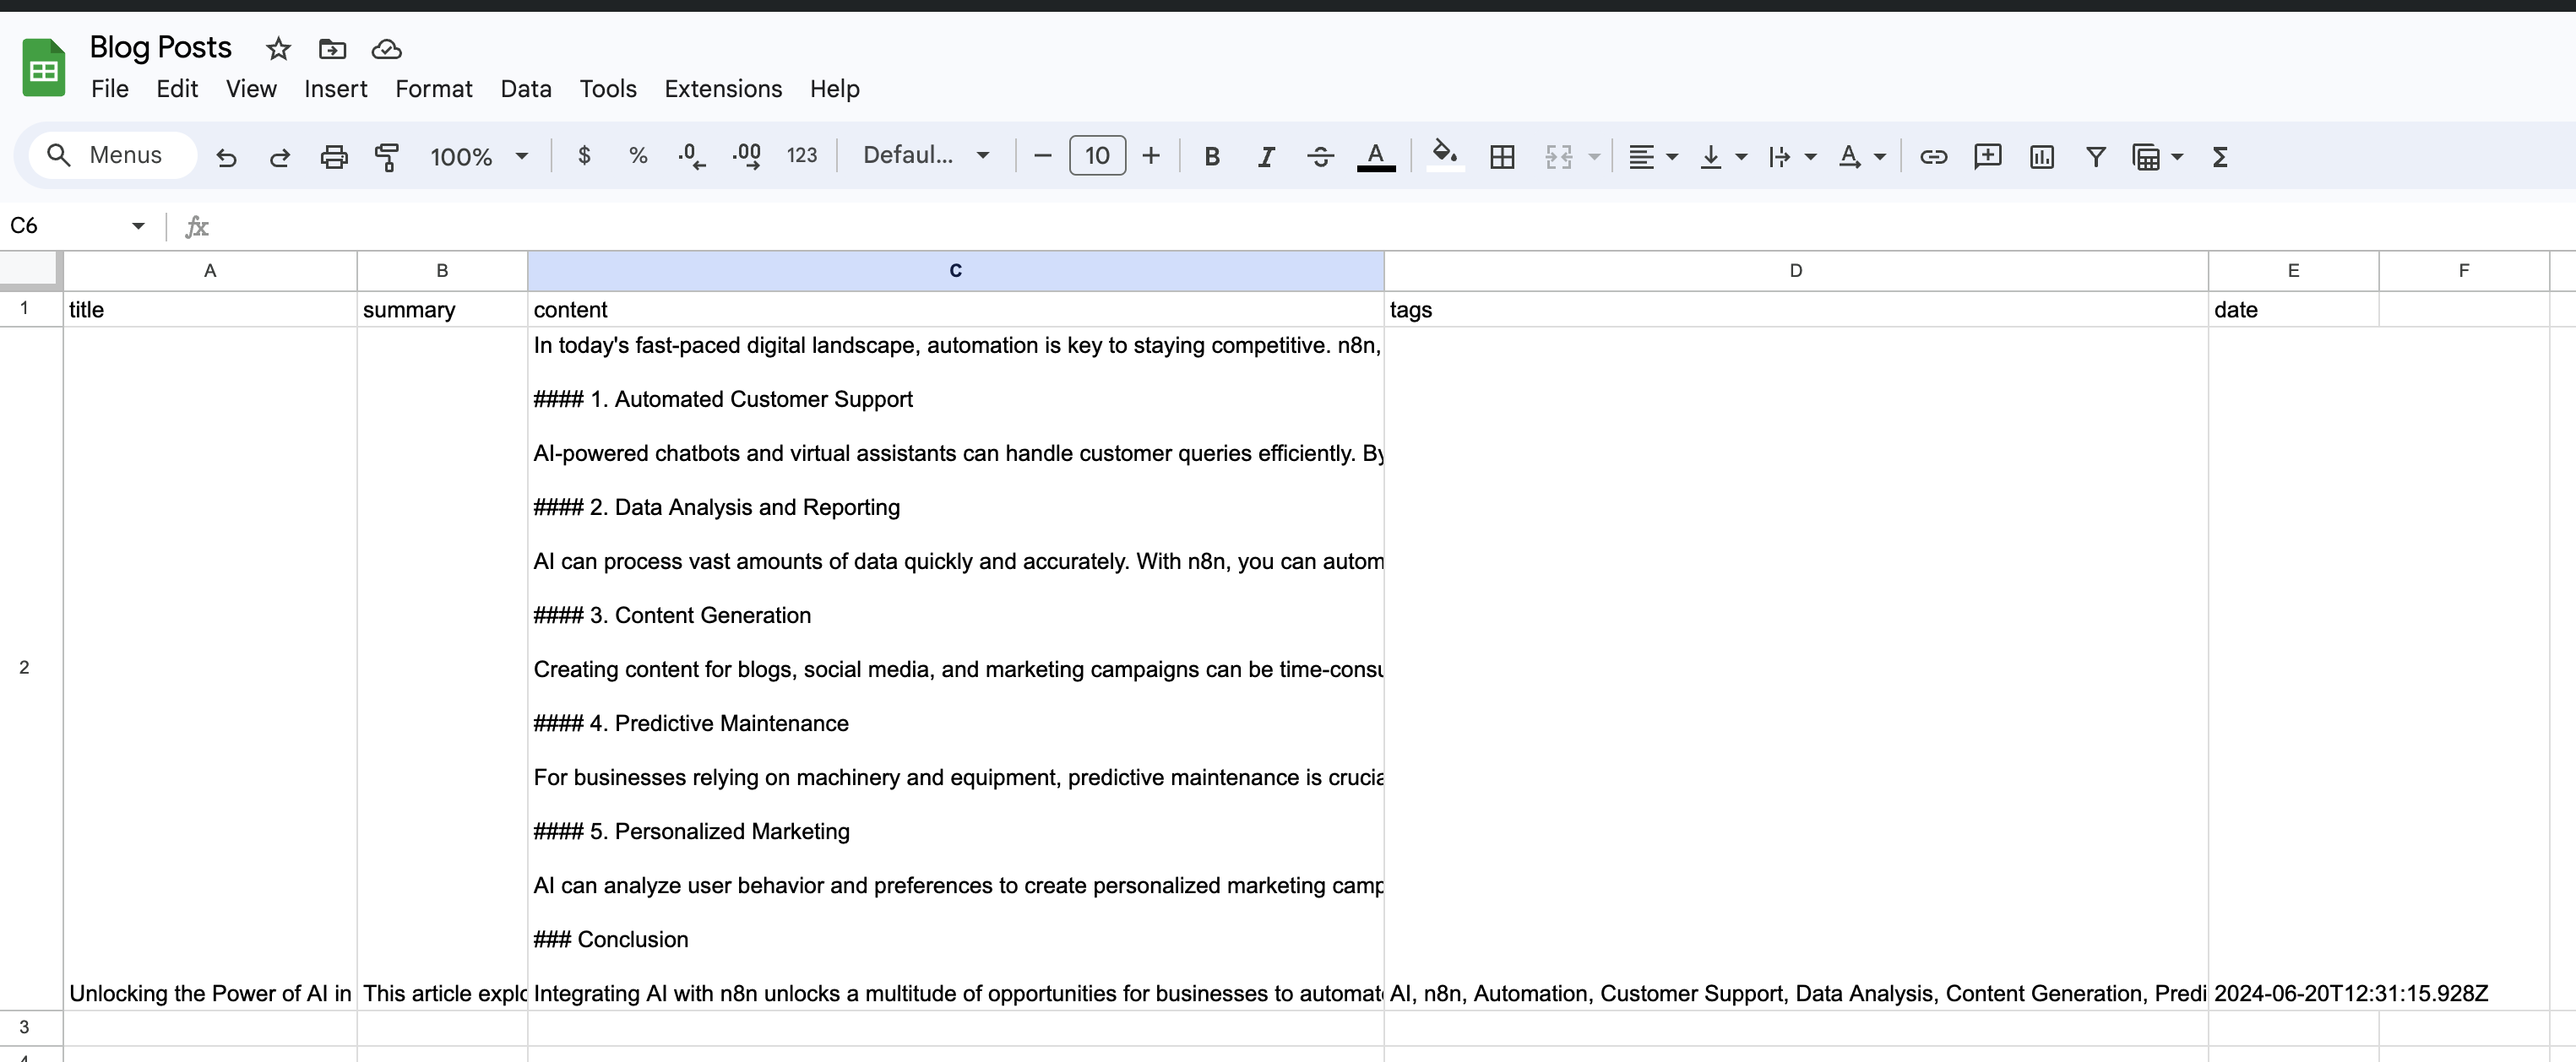Check cloud save status icon

click(x=386, y=49)
